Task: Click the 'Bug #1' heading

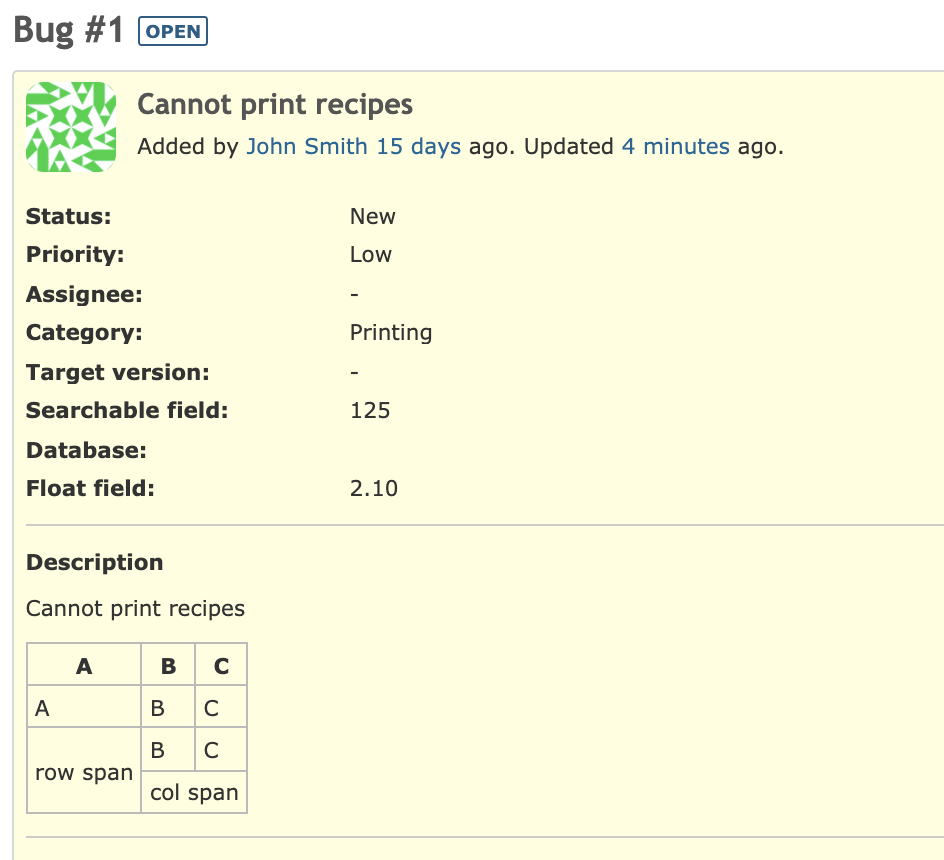Action: (68, 30)
